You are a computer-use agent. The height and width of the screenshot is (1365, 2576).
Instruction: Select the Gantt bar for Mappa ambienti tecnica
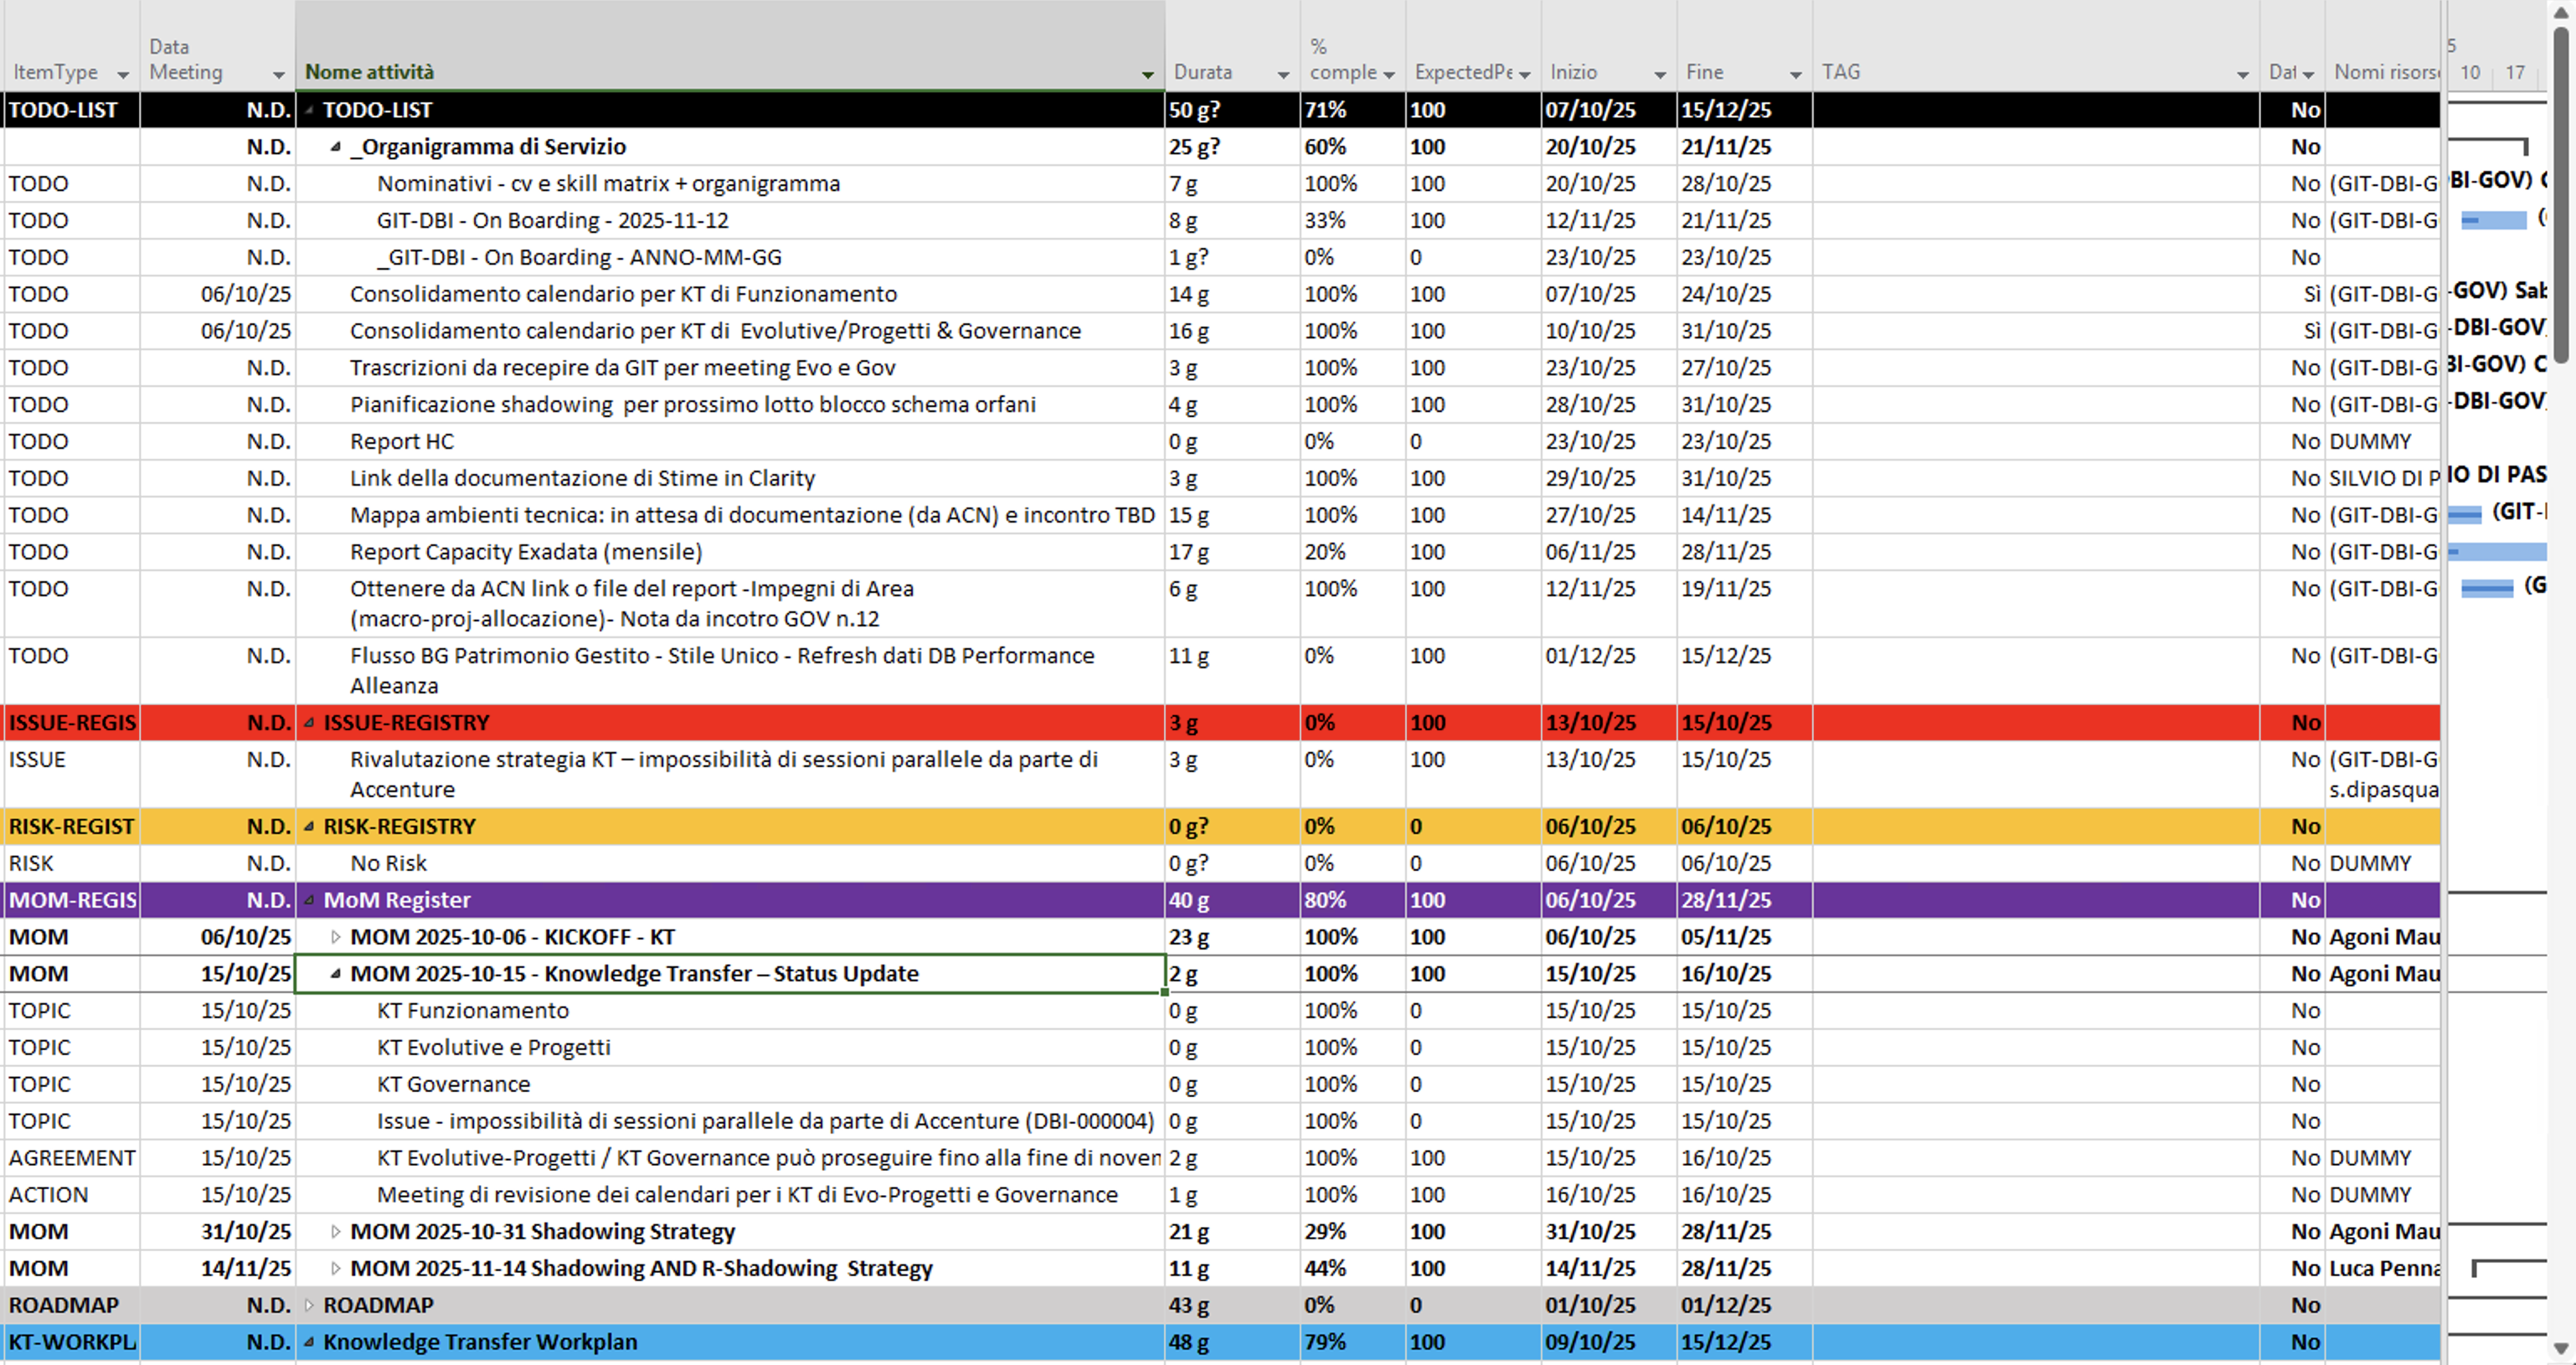(2465, 515)
